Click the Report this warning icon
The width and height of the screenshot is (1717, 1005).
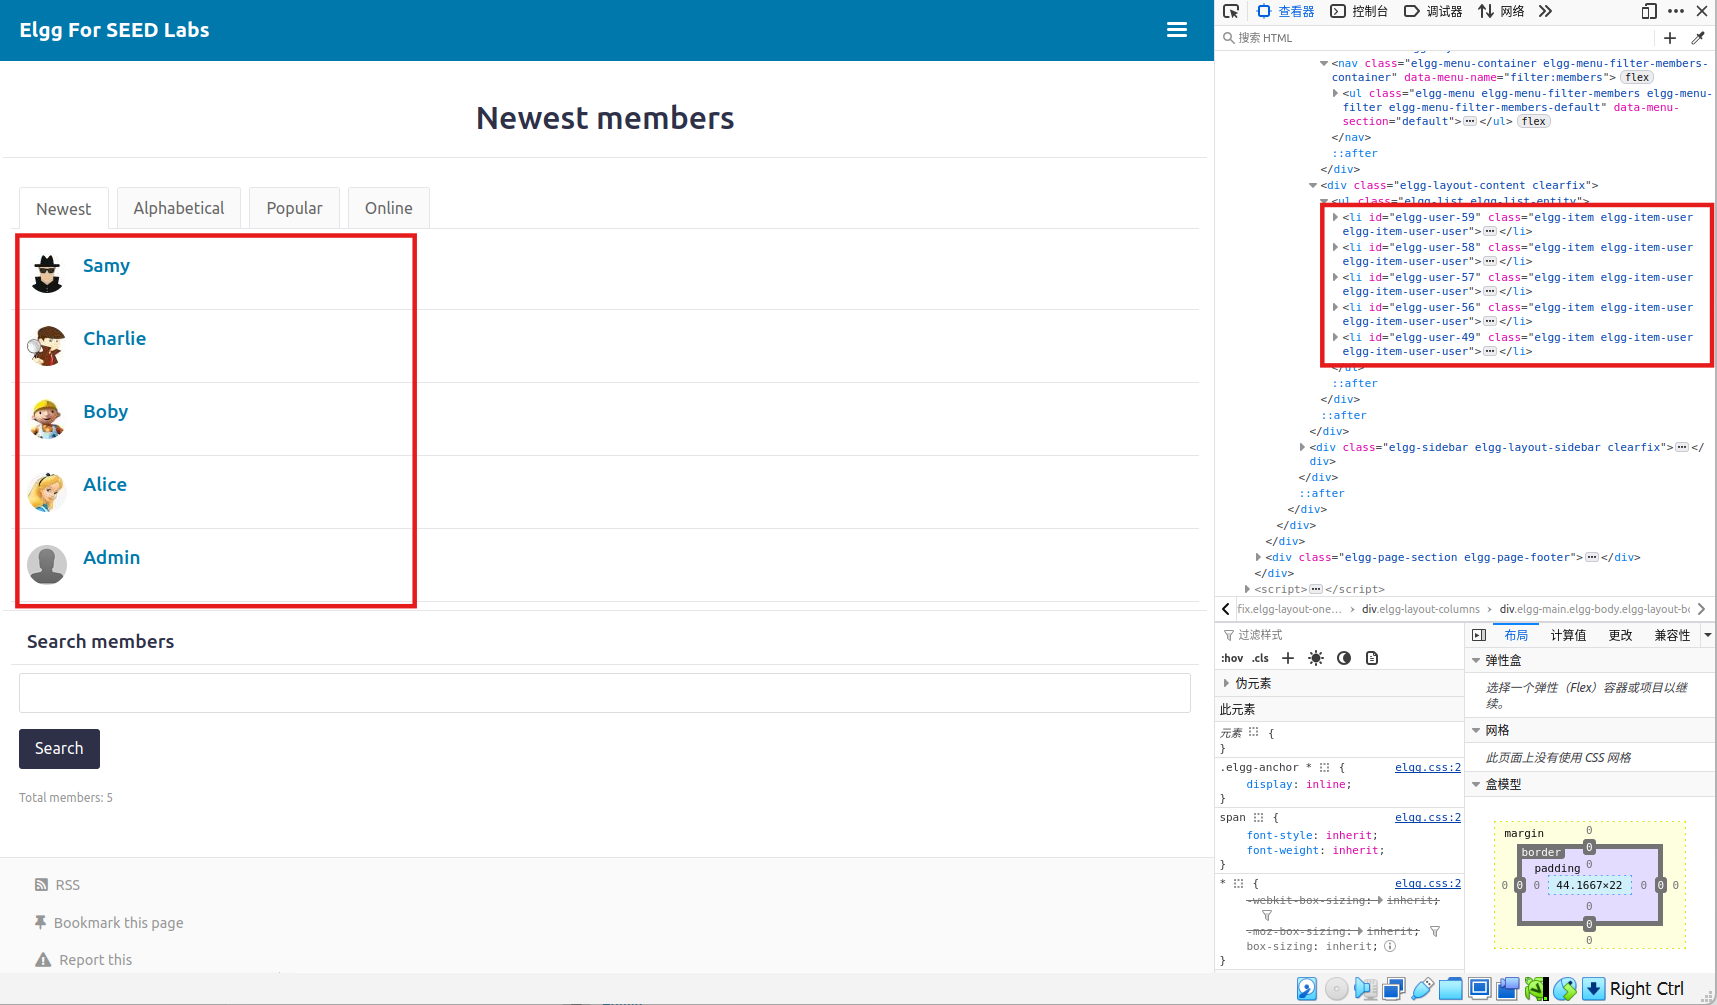click(x=43, y=960)
